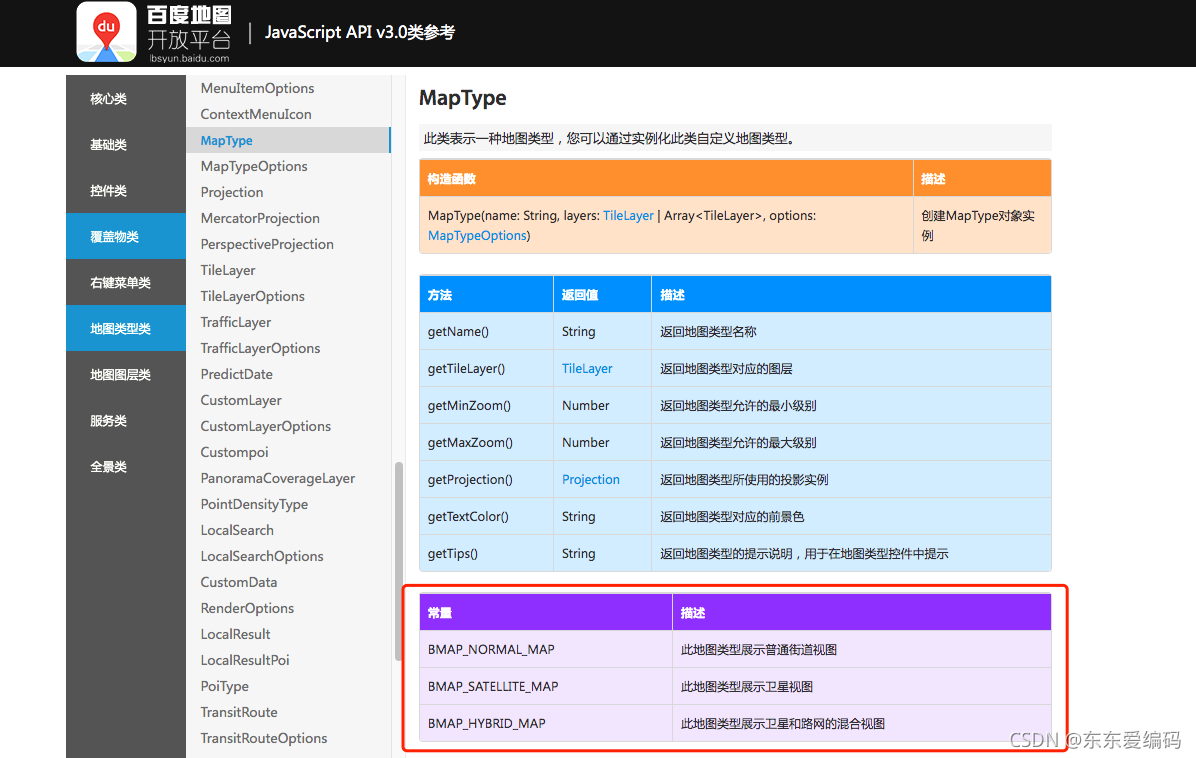This screenshot has width=1196, height=758.
Task: Select MapType in the class list
Action: [x=288, y=140]
